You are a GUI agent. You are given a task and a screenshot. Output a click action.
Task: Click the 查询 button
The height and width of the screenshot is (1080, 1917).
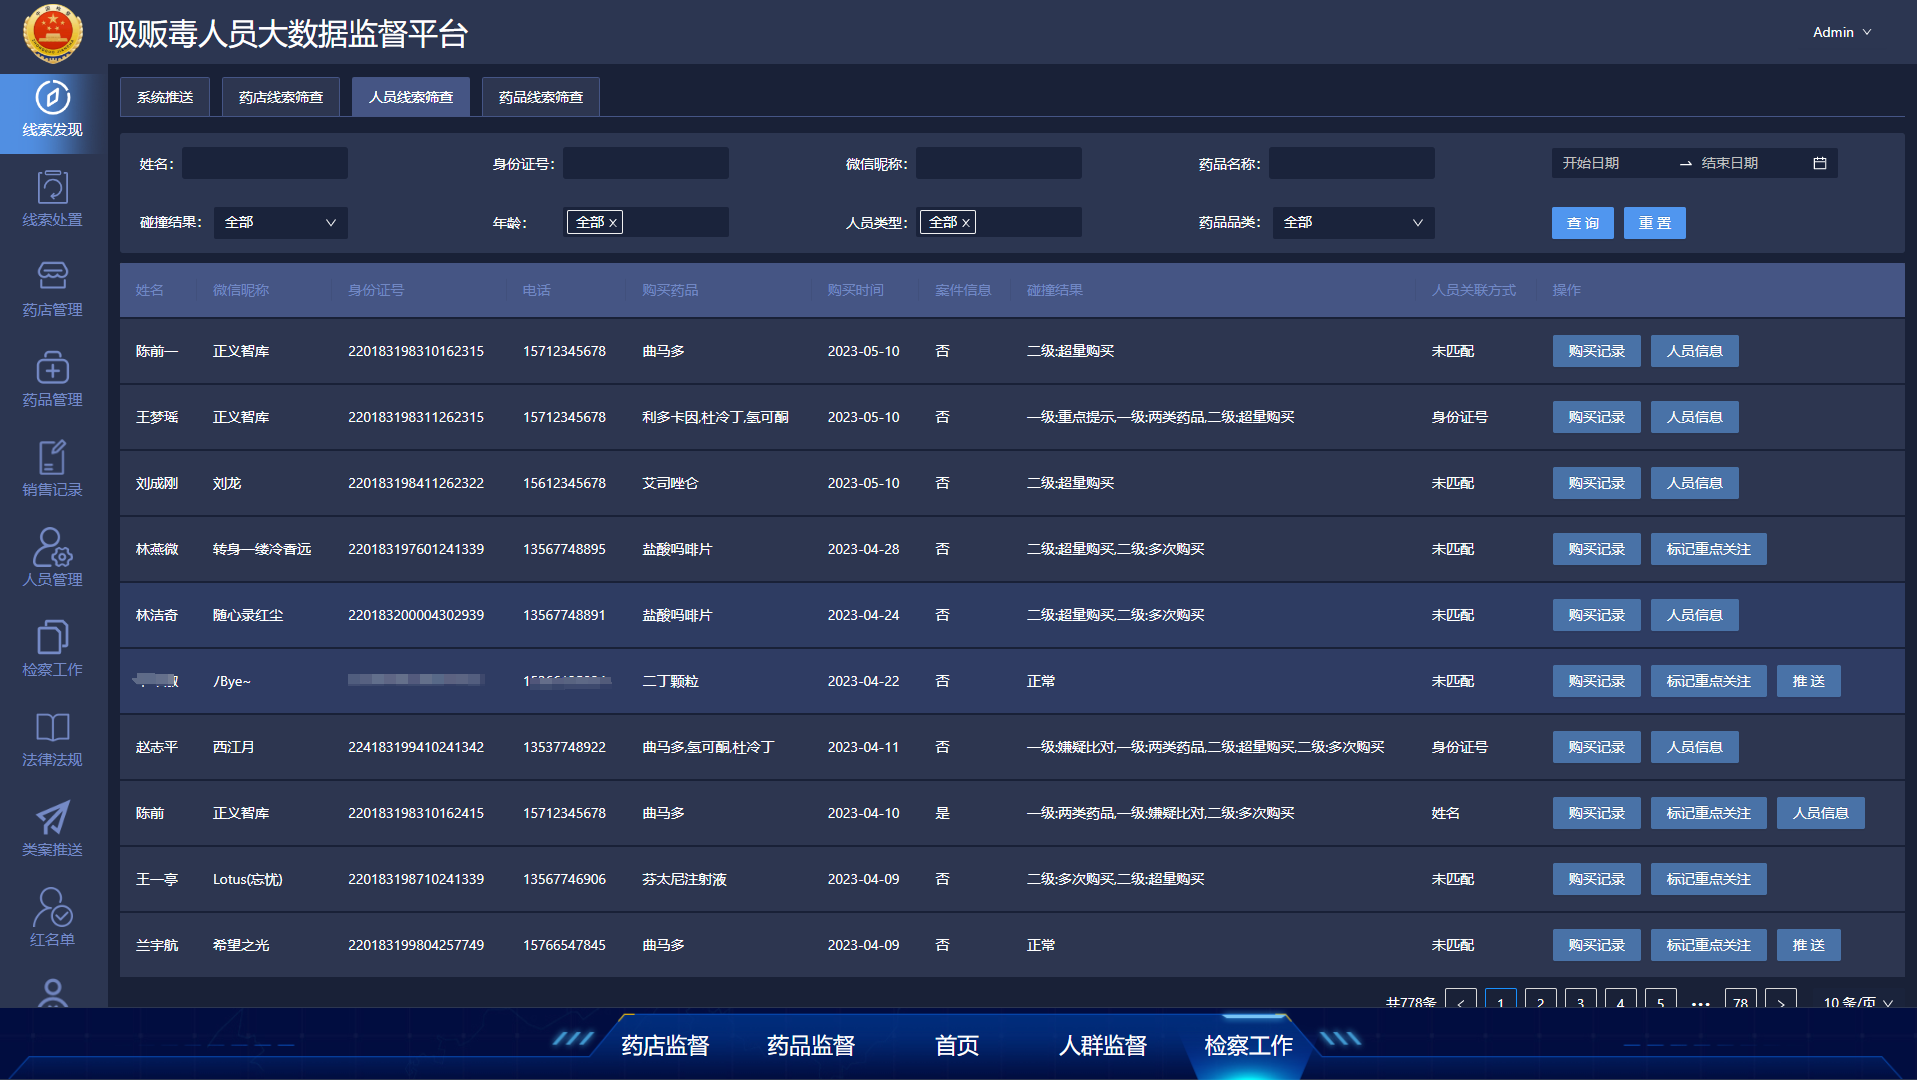pyautogui.click(x=1582, y=223)
